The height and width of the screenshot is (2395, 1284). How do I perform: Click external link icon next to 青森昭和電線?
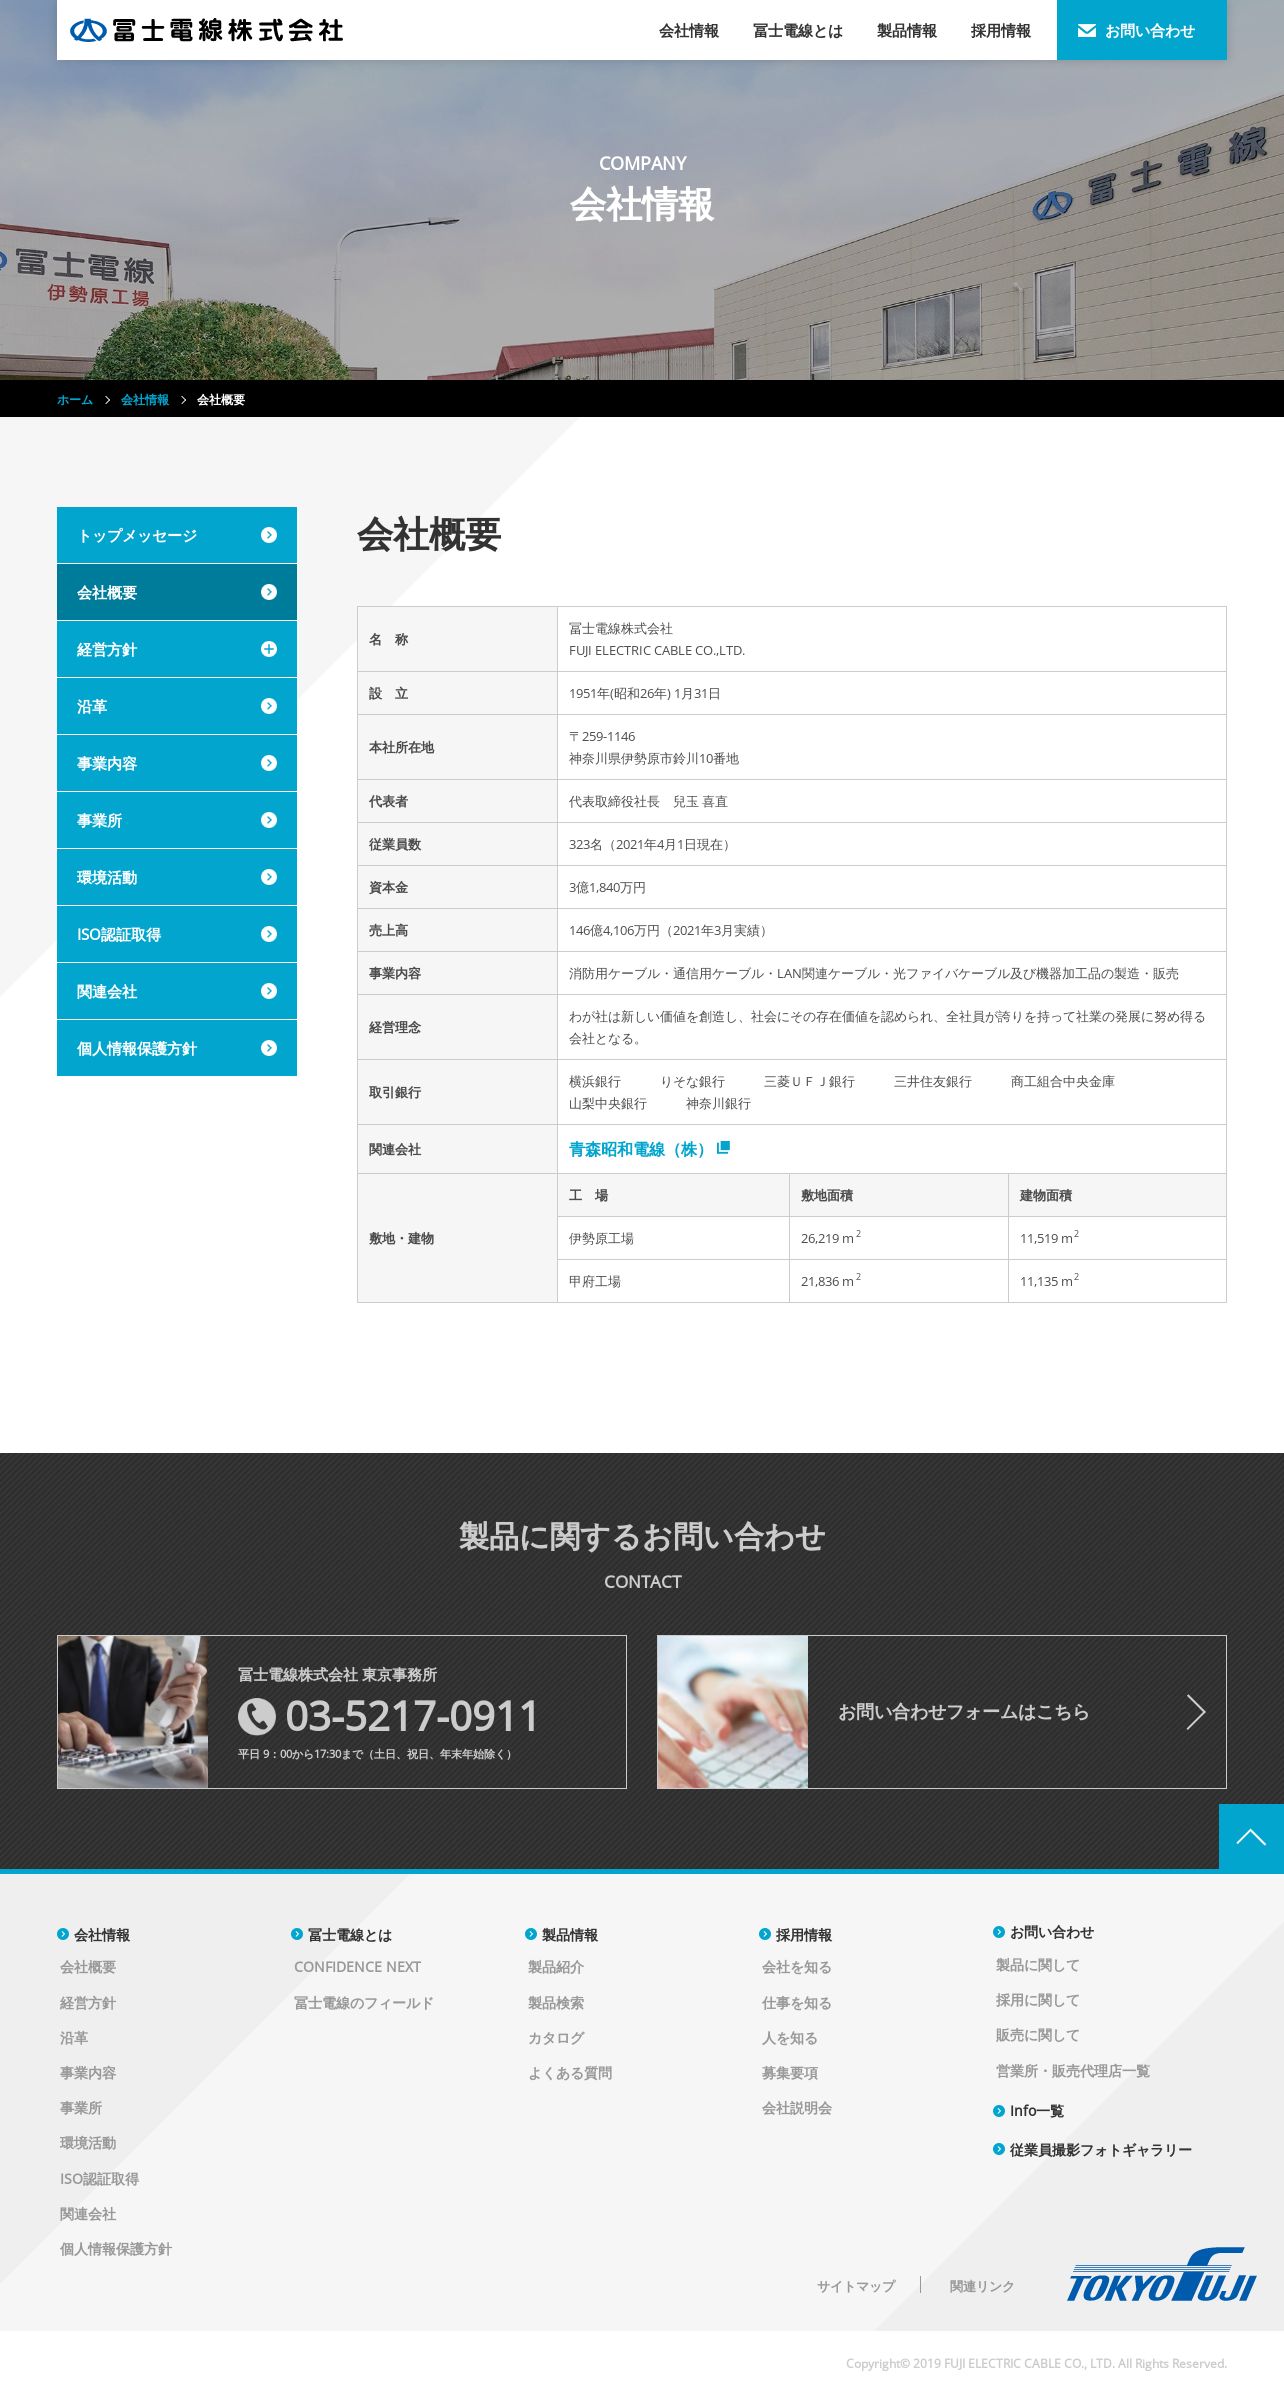[x=723, y=1148]
